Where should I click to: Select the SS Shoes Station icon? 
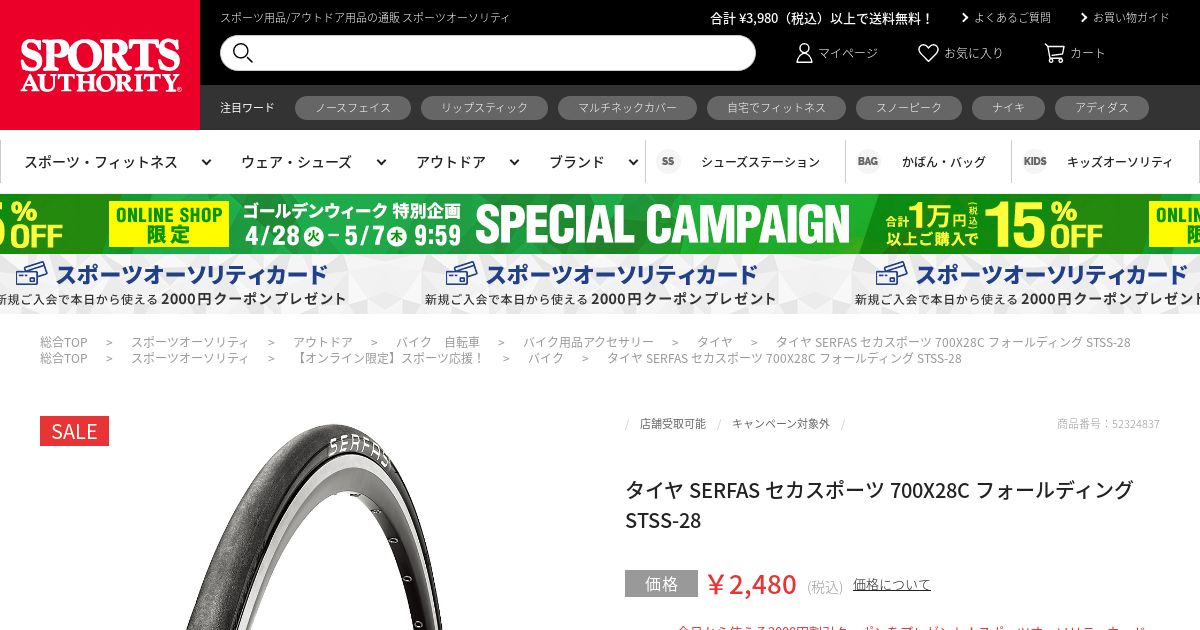668,161
